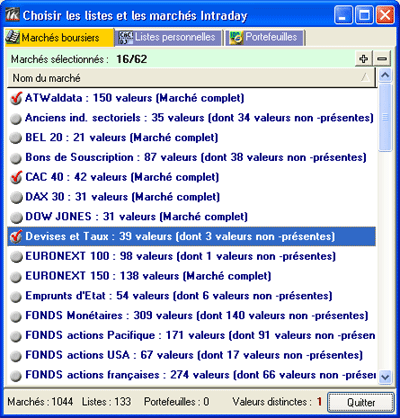The width and height of the screenshot is (400, 418).
Task: Click the sort triangle in the column header
Action: (x=365, y=78)
